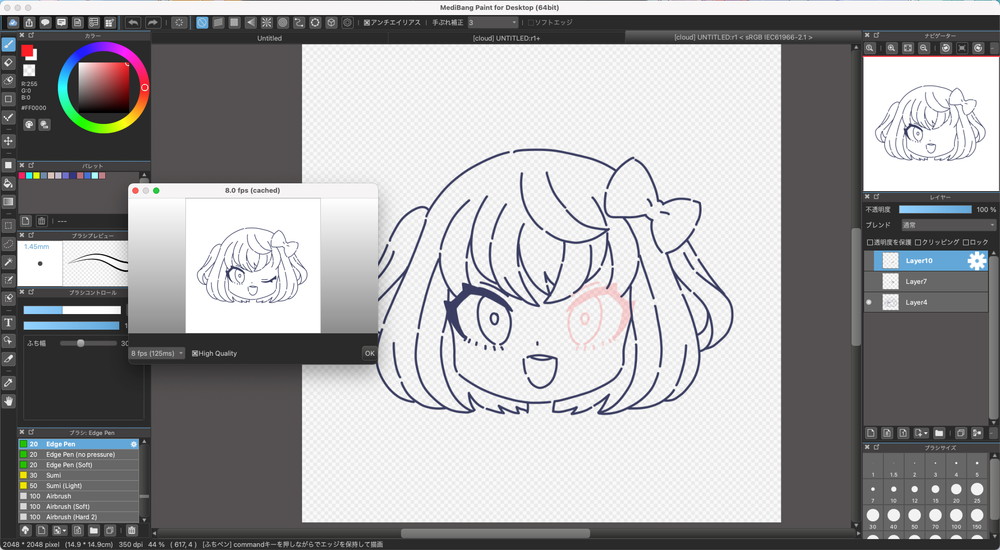Toggle visibility of Layer4
Viewport: 1000px width, 550px height.
[x=869, y=302]
